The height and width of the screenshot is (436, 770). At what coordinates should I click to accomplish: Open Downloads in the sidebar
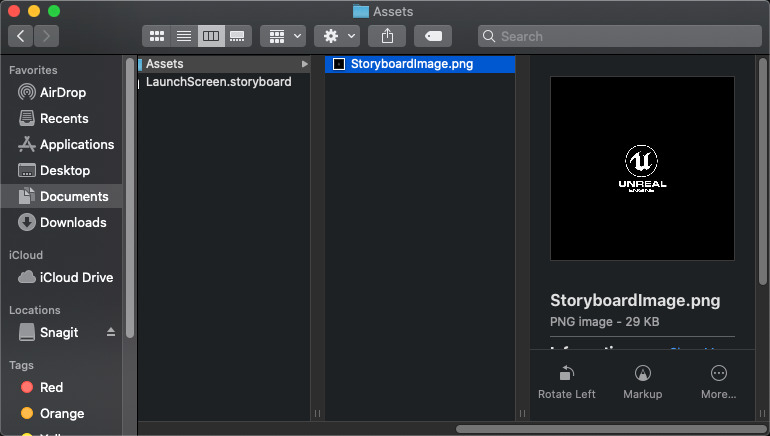[61, 222]
